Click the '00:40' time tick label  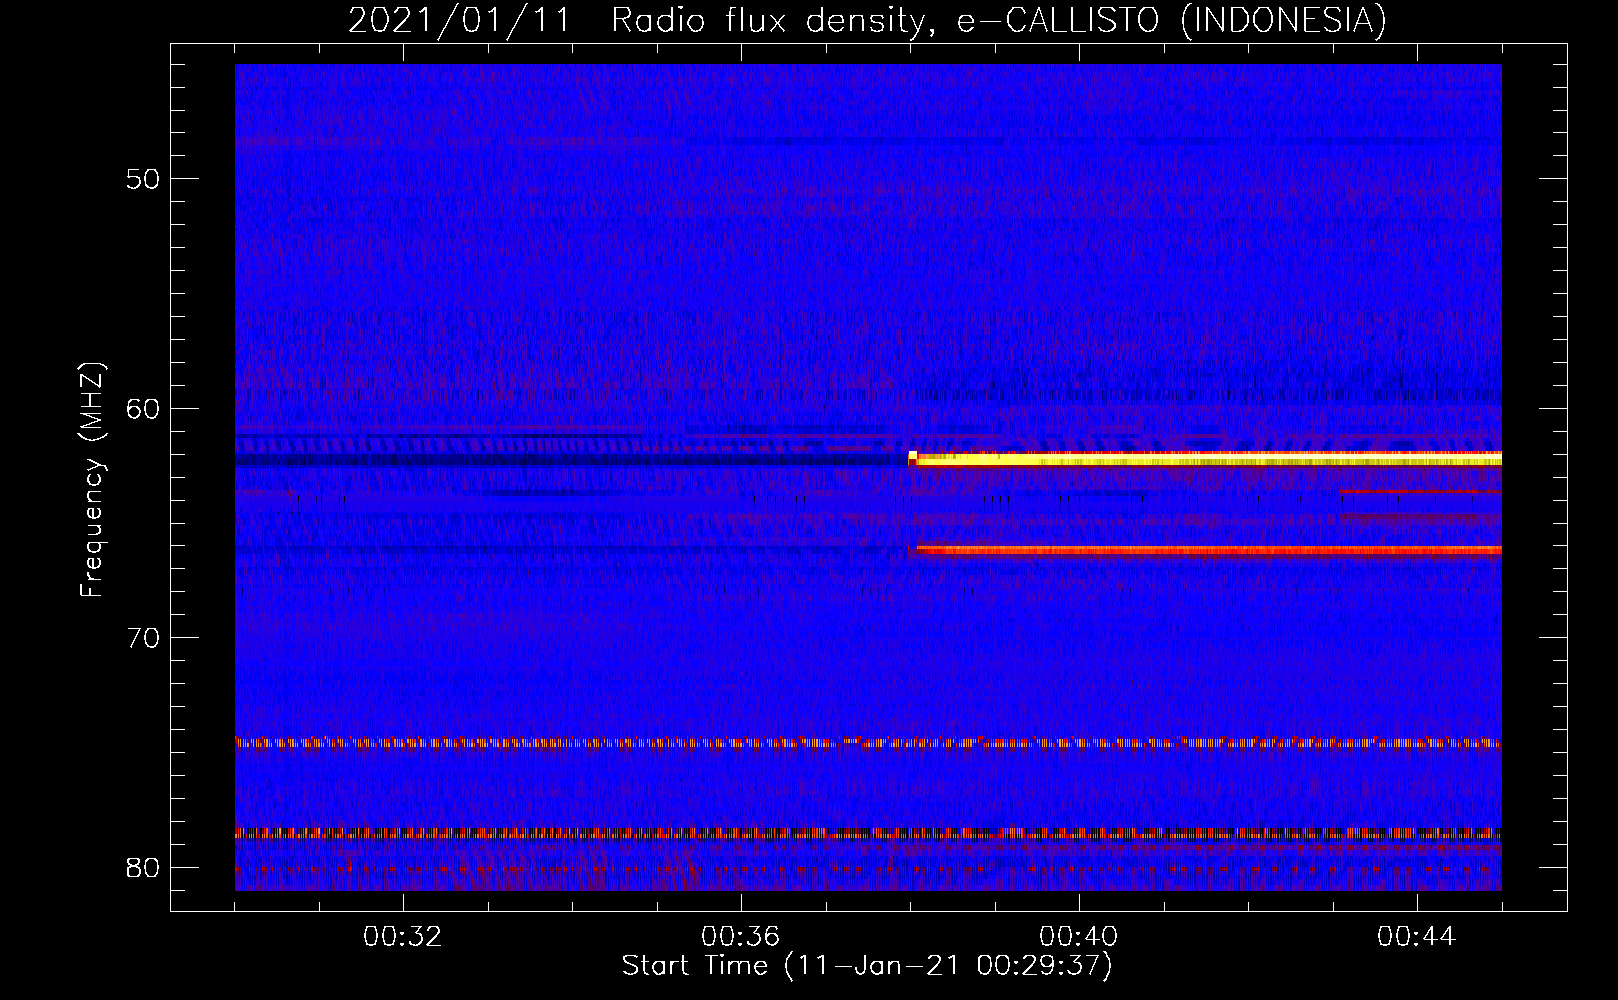[1079, 937]
